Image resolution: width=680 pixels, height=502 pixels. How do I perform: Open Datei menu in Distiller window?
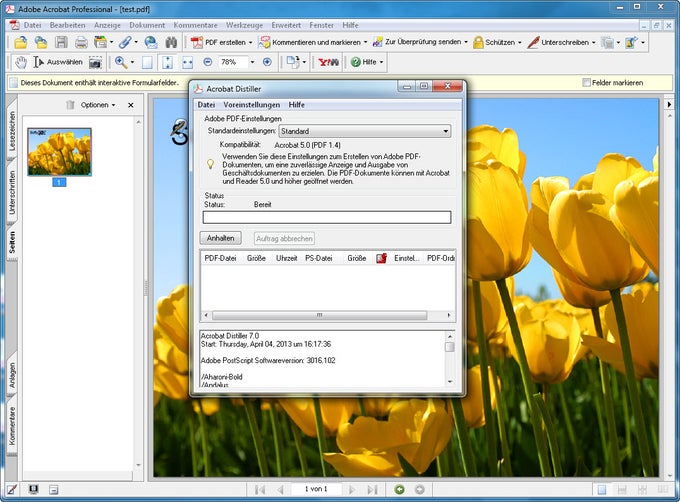coord(206,105)
